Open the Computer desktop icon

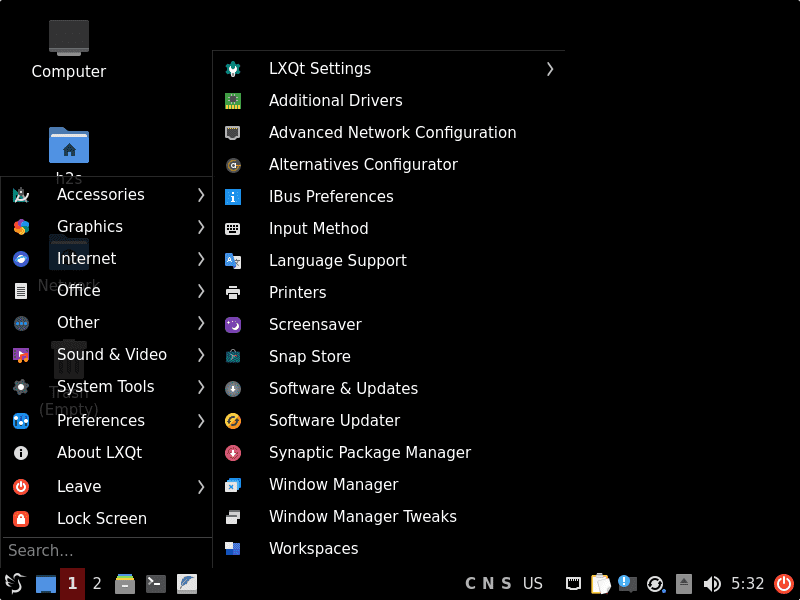(69, 40)
